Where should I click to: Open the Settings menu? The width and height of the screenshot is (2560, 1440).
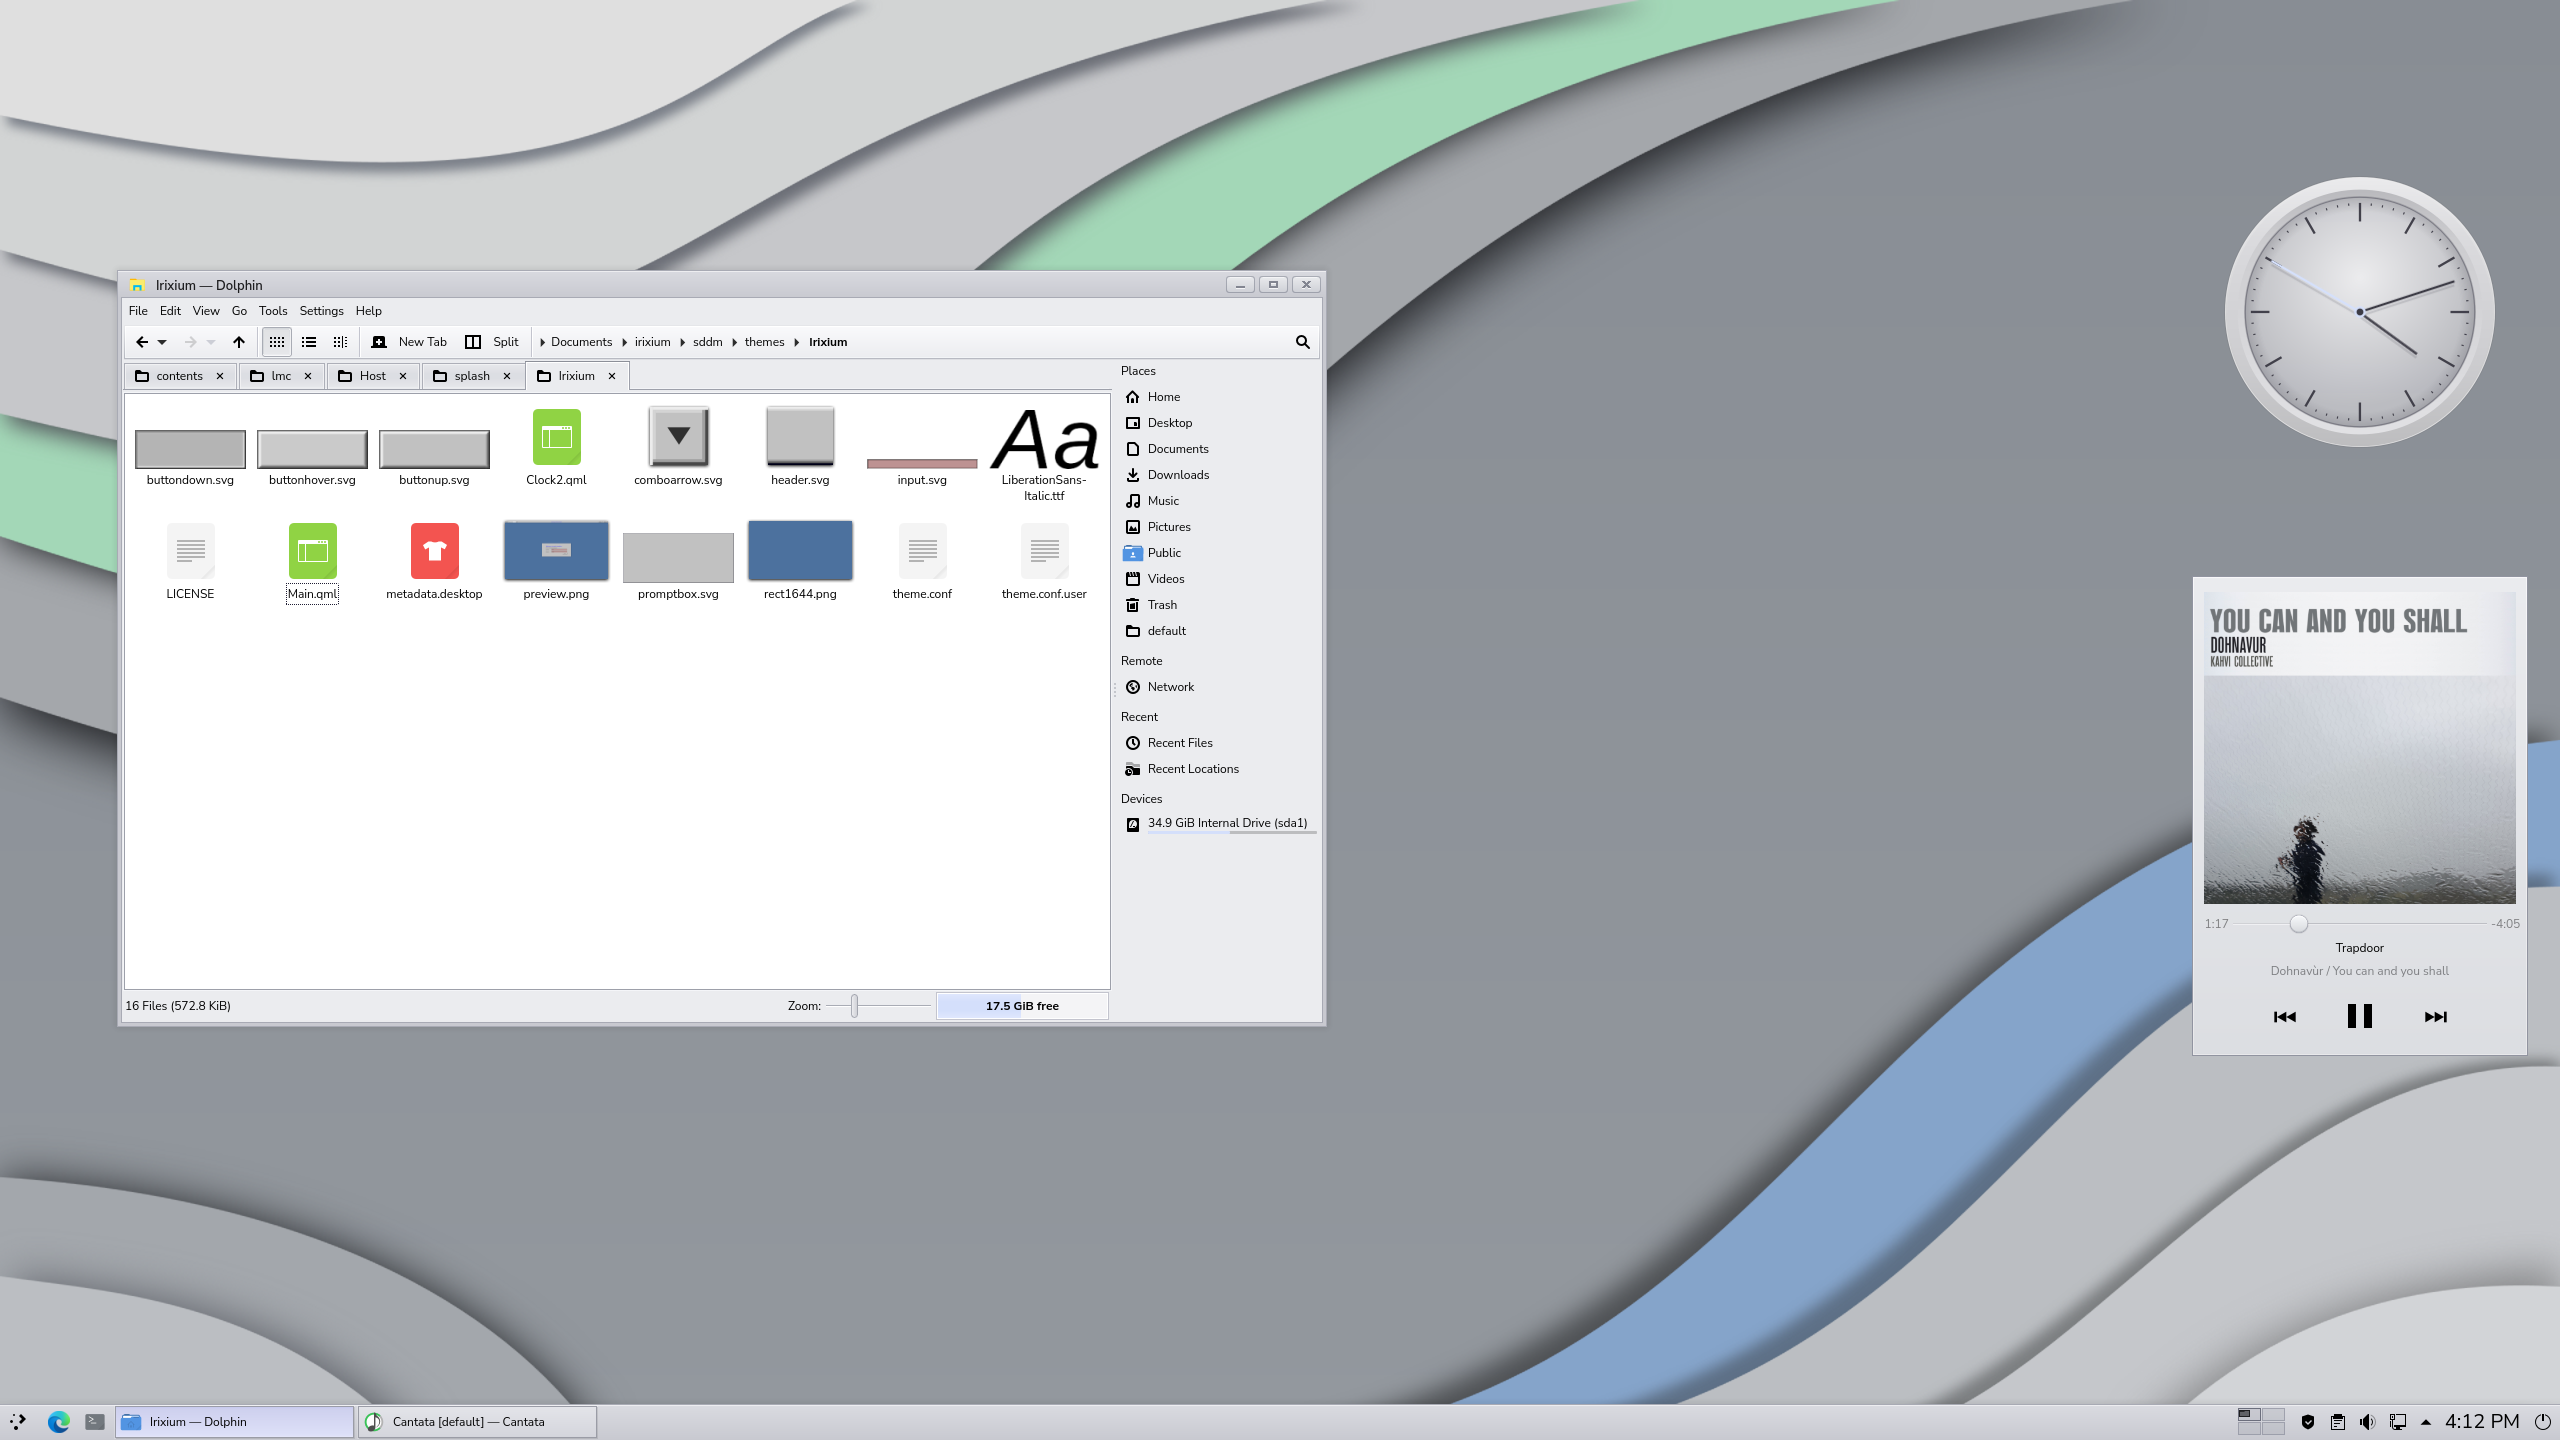321,310
